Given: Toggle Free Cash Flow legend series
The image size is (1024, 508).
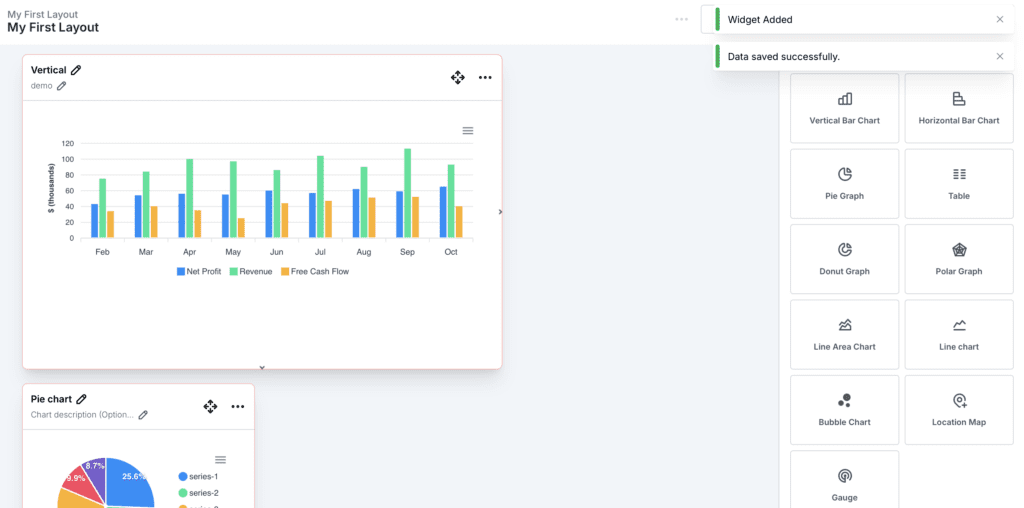Looking at the screenshot, I should pyautogui.click(x=314, y=271).
